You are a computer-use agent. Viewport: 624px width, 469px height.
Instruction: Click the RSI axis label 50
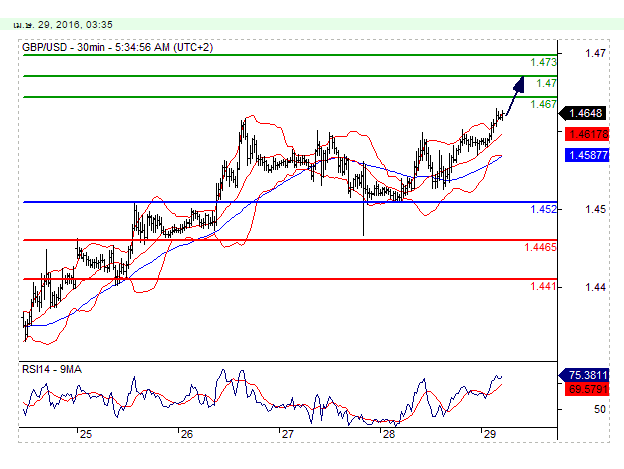(599, 409)
